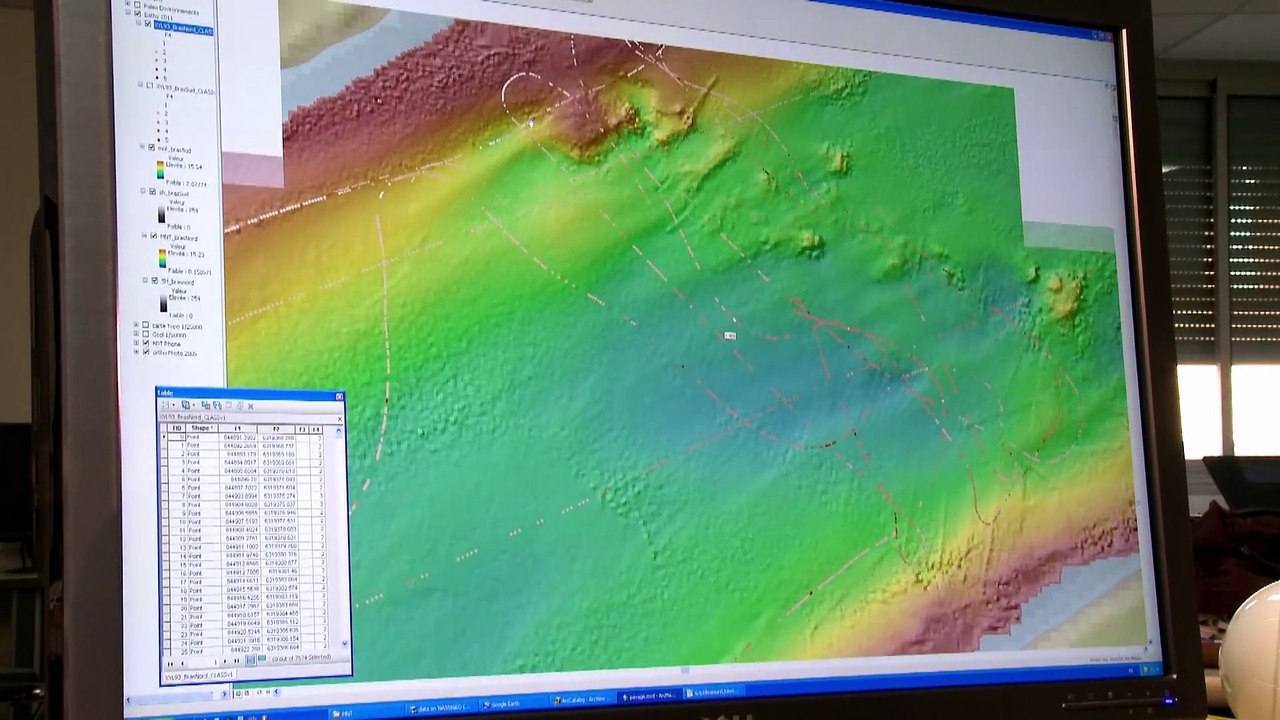Click Switch Selection icon in Table toolbar
1280x720 pixels.
click(x=217, y=405)
